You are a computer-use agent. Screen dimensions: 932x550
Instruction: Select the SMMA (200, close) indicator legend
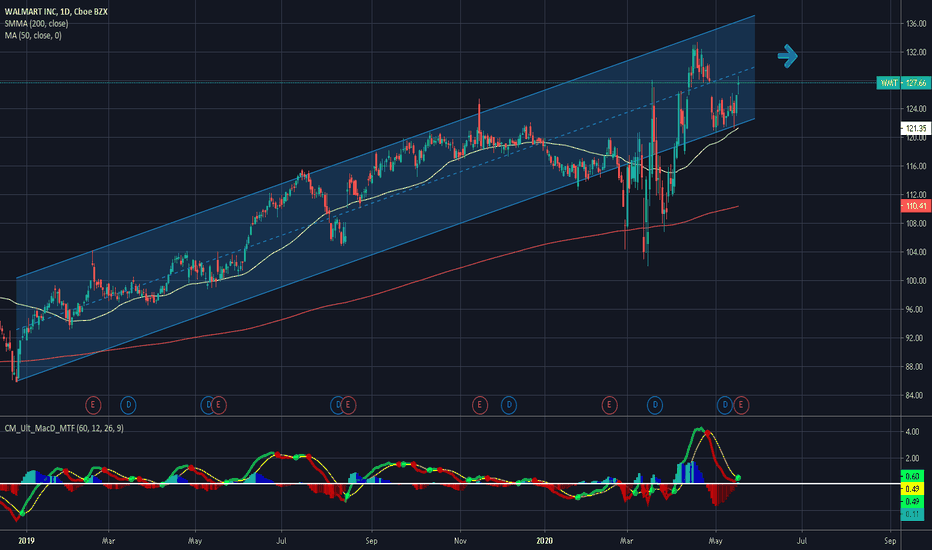pyautogui.click(x=36, y=24)
